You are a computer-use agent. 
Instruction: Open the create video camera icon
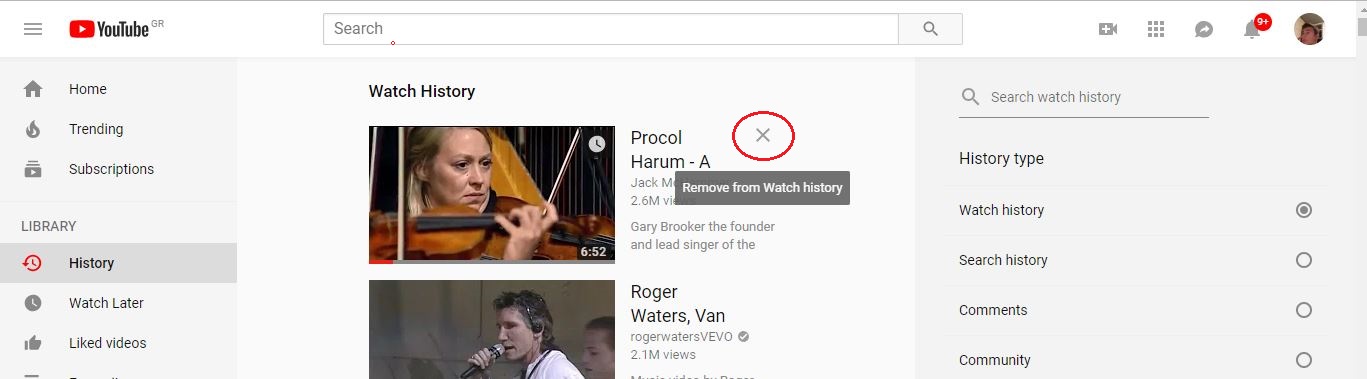[x=1107, y=29]
